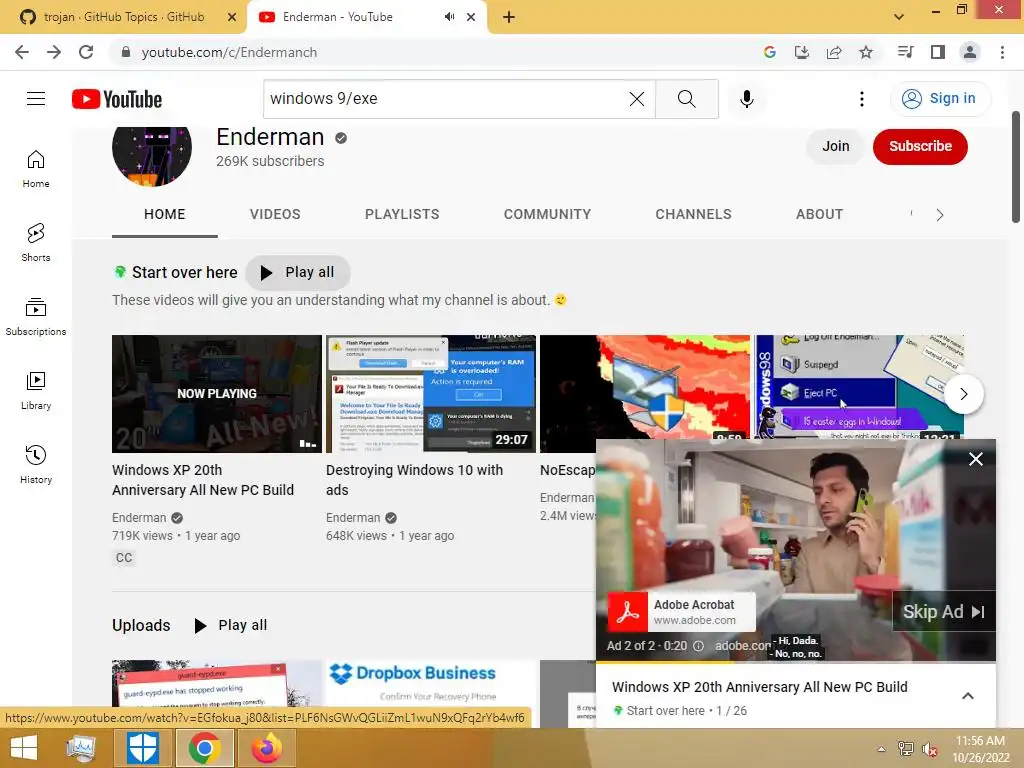Play all Start over here videos
Screen dimensions: 1024x768
click(x=298, y=272)
